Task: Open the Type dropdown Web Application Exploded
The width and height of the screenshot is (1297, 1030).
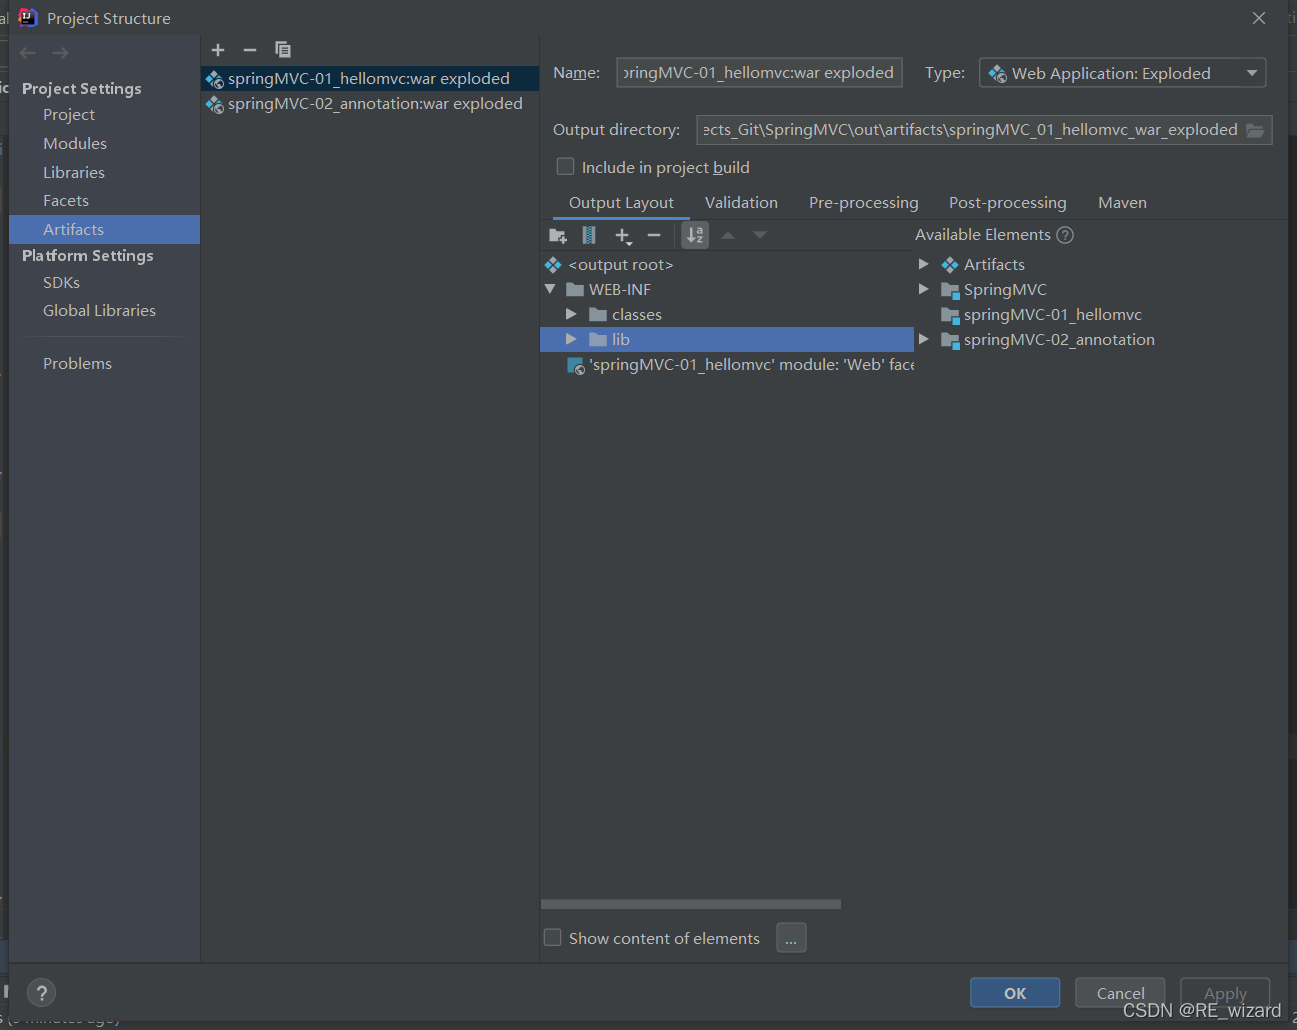Action: pos(1122,73)
